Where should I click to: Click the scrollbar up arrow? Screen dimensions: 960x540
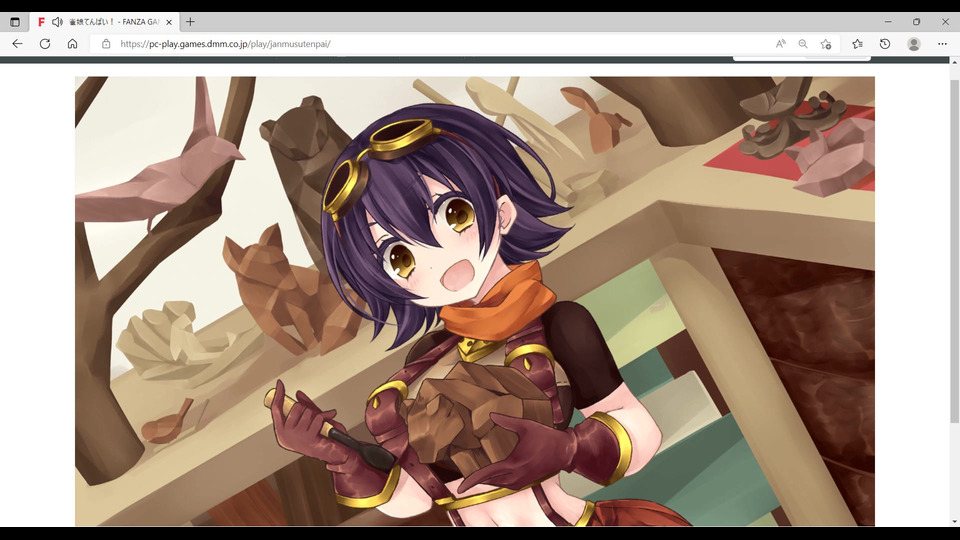coord(954,62)
